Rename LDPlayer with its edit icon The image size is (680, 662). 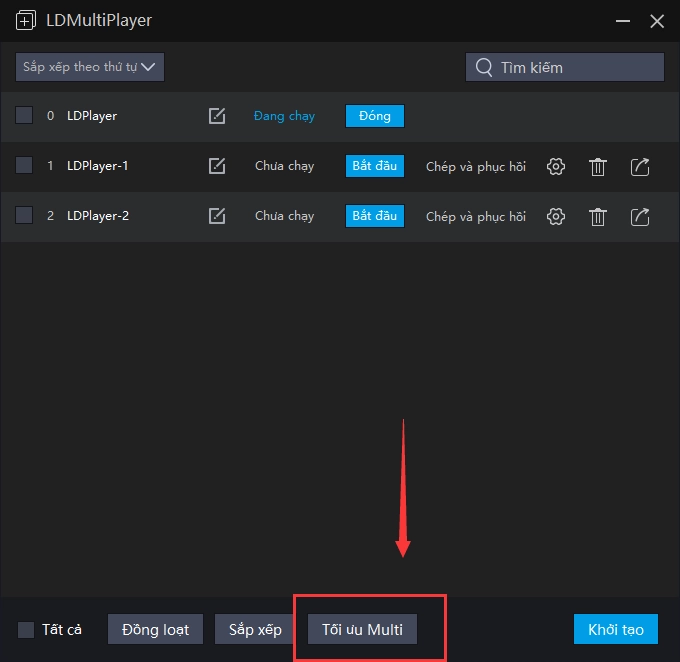217,116
